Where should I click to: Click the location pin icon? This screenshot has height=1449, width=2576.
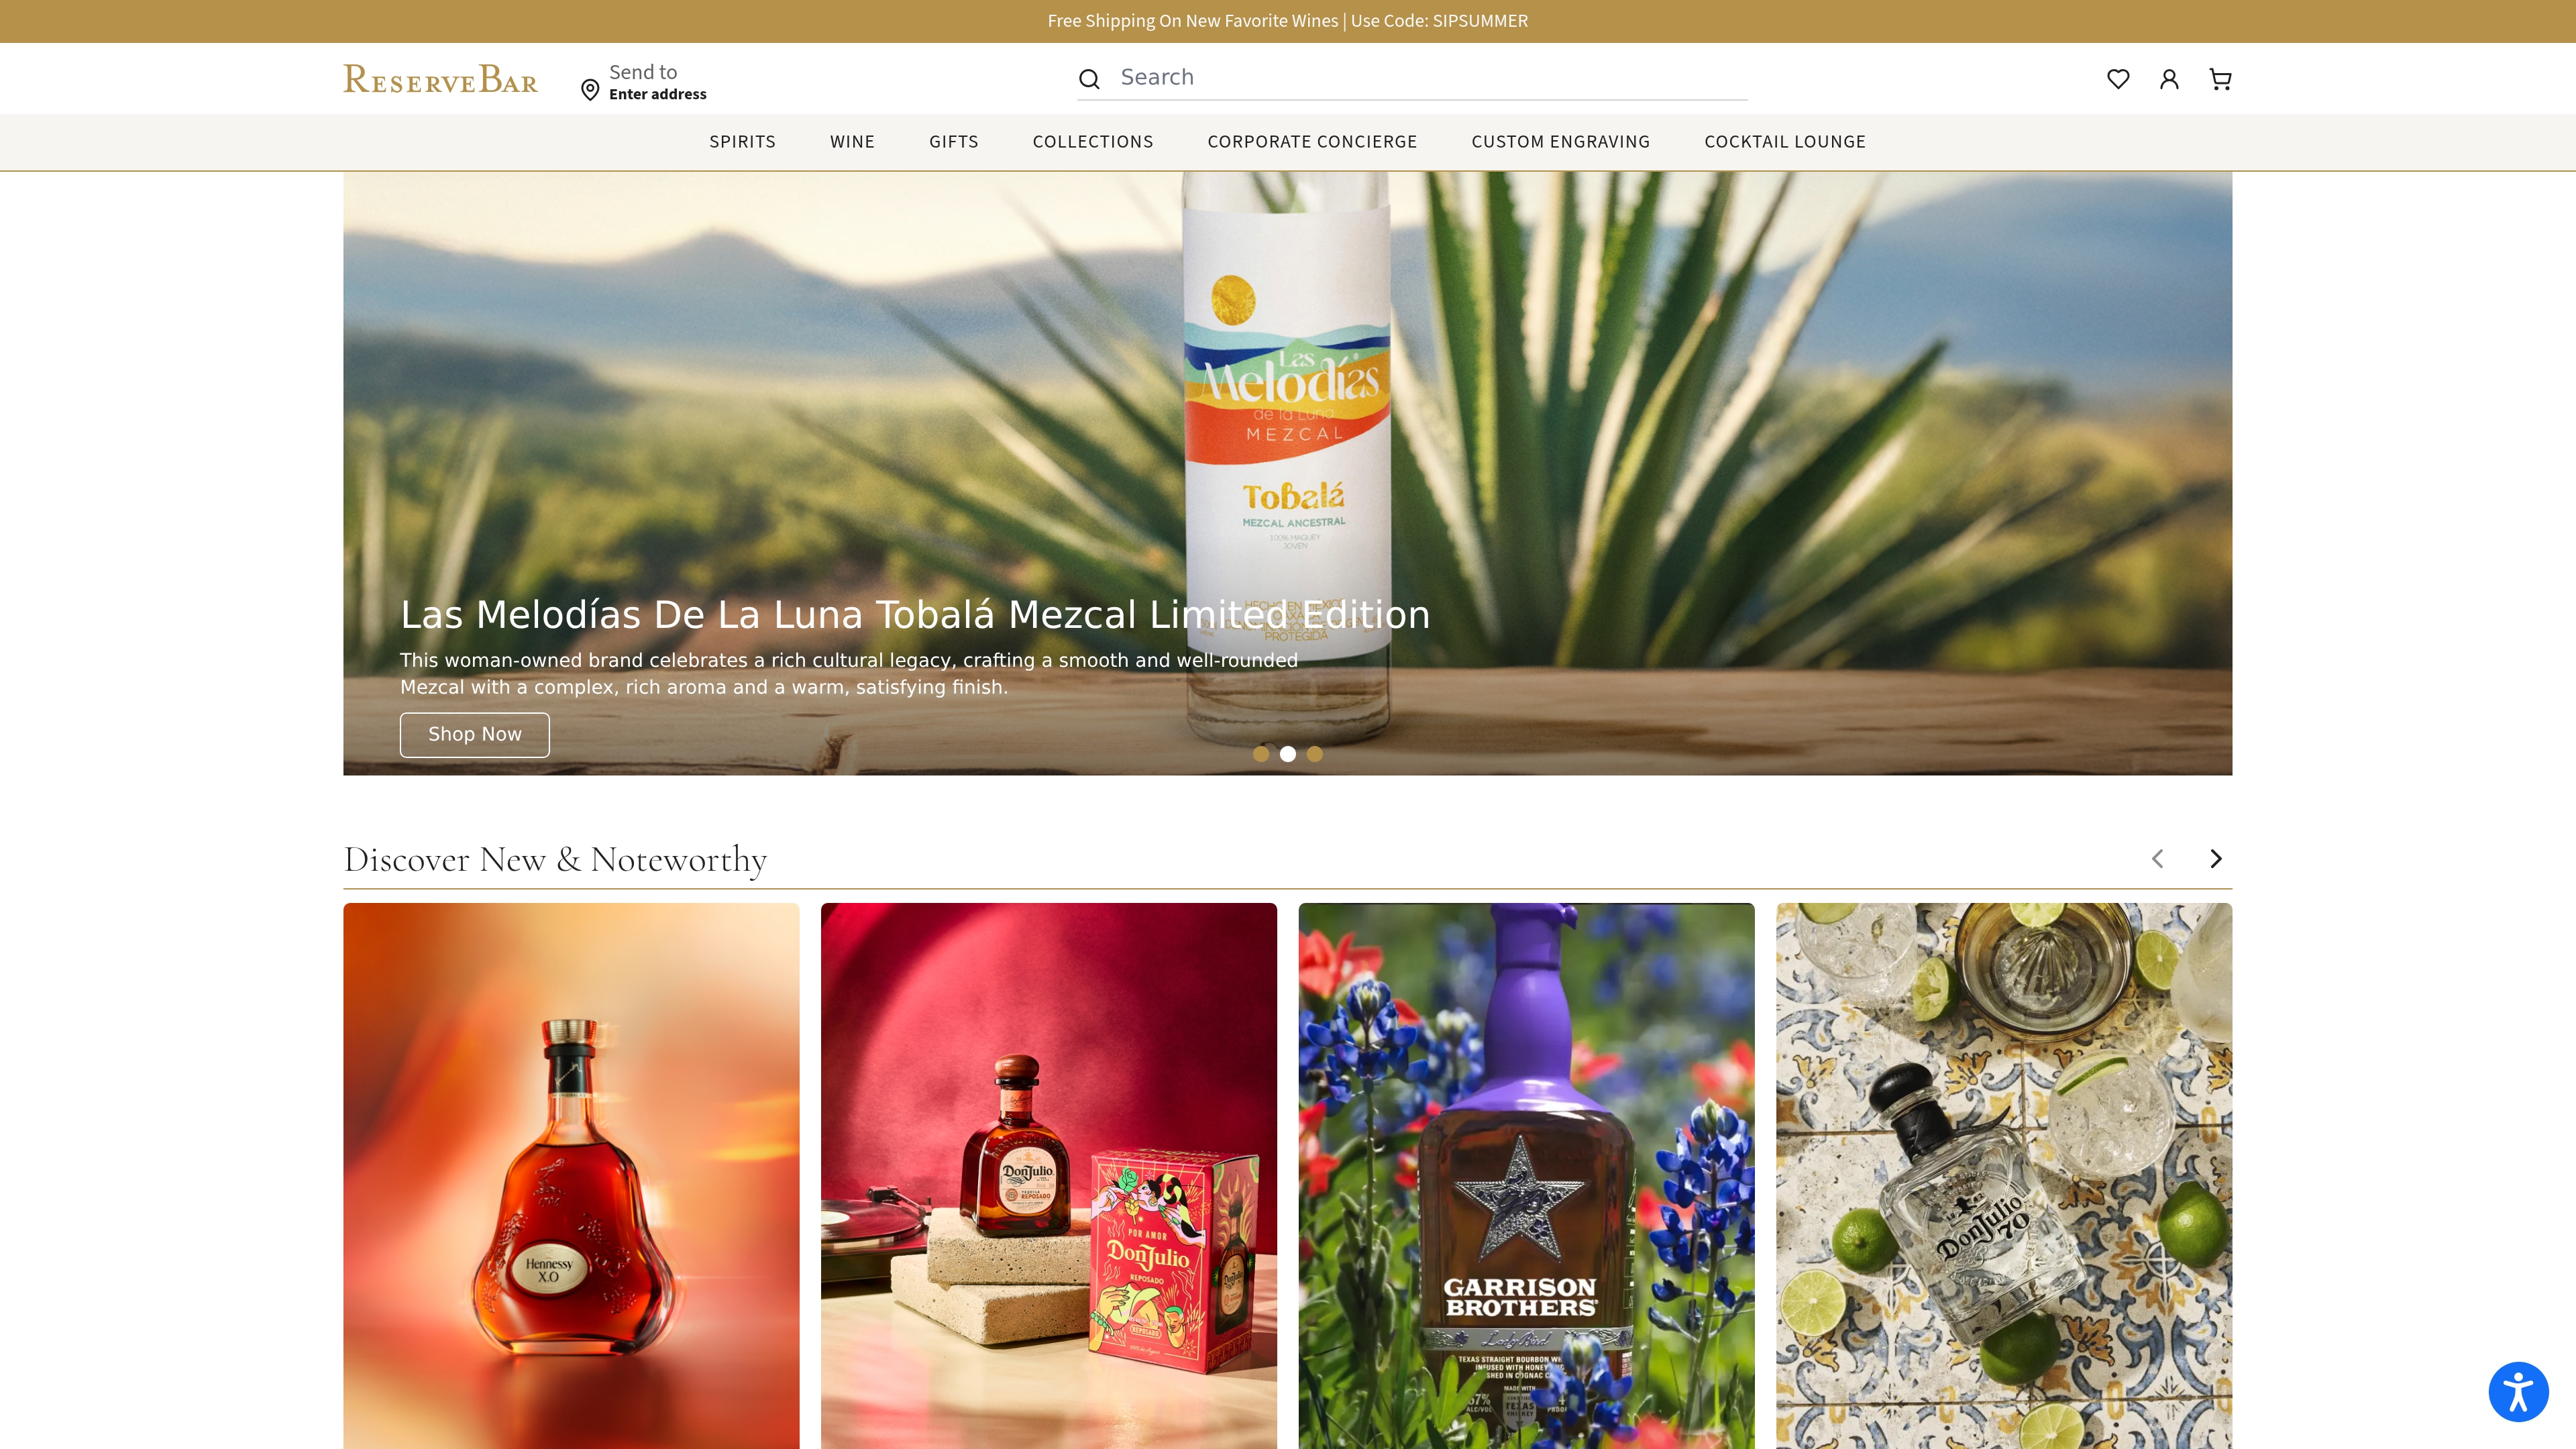(590, 90)
